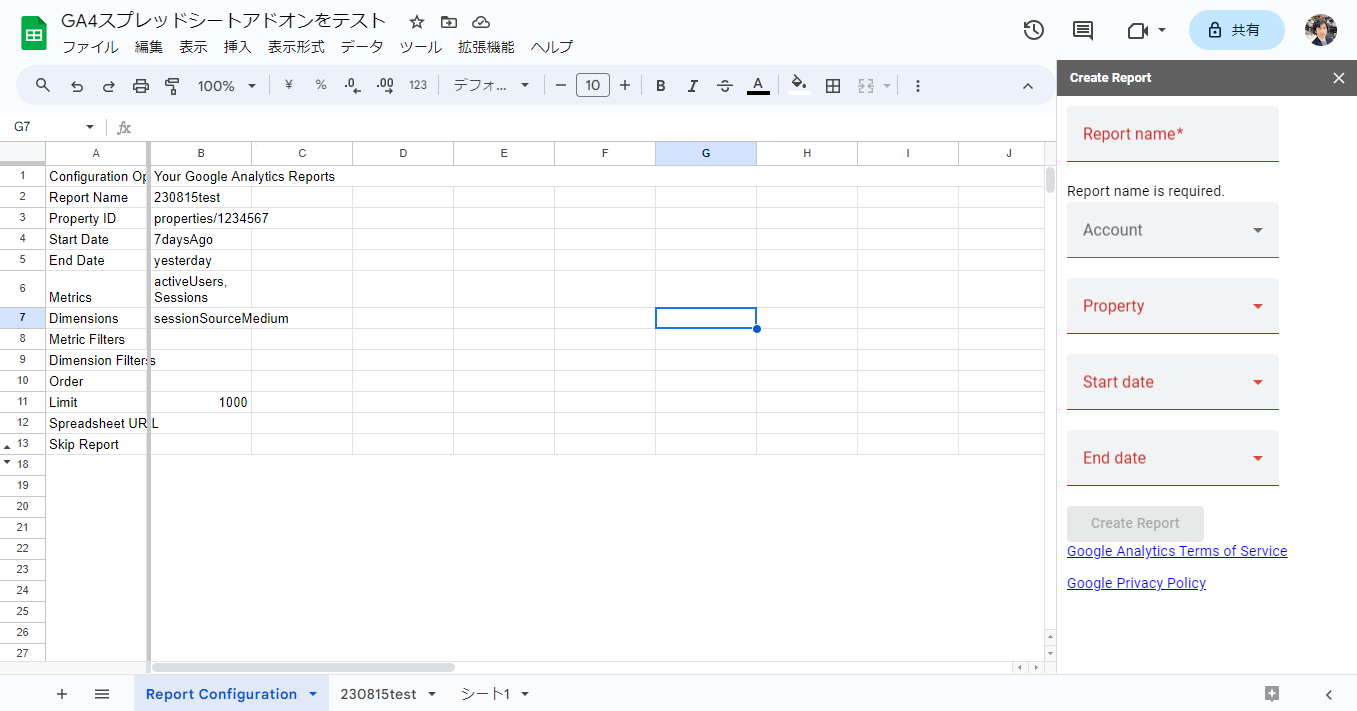Image resolution: width=1357 pixels, height=711 pixels.
Task: Click the Create Report button
Action: (x=1135, y=523)
